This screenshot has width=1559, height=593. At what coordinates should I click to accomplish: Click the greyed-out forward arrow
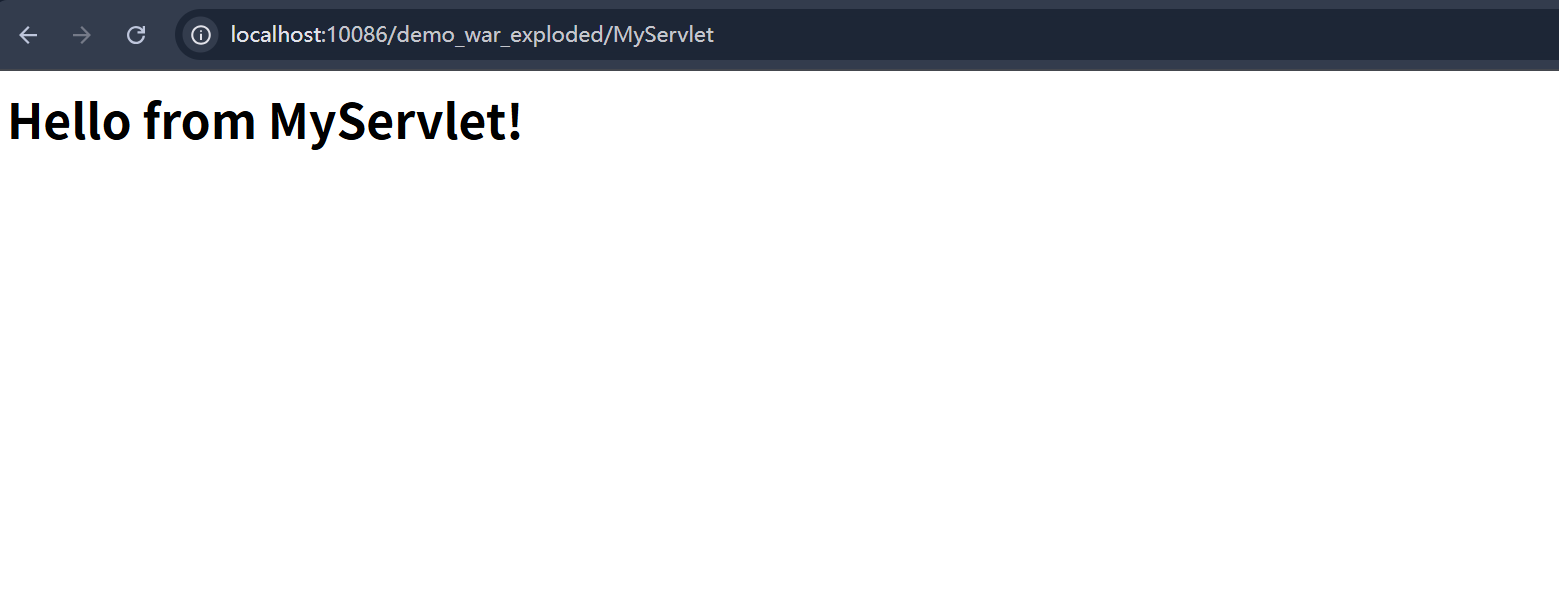pos(82,35)
